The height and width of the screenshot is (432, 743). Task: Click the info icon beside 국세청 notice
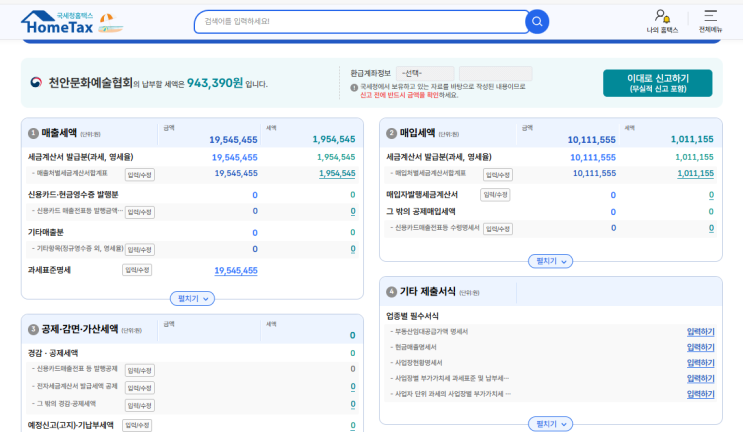pyautogui.click(x=354, y=87)
